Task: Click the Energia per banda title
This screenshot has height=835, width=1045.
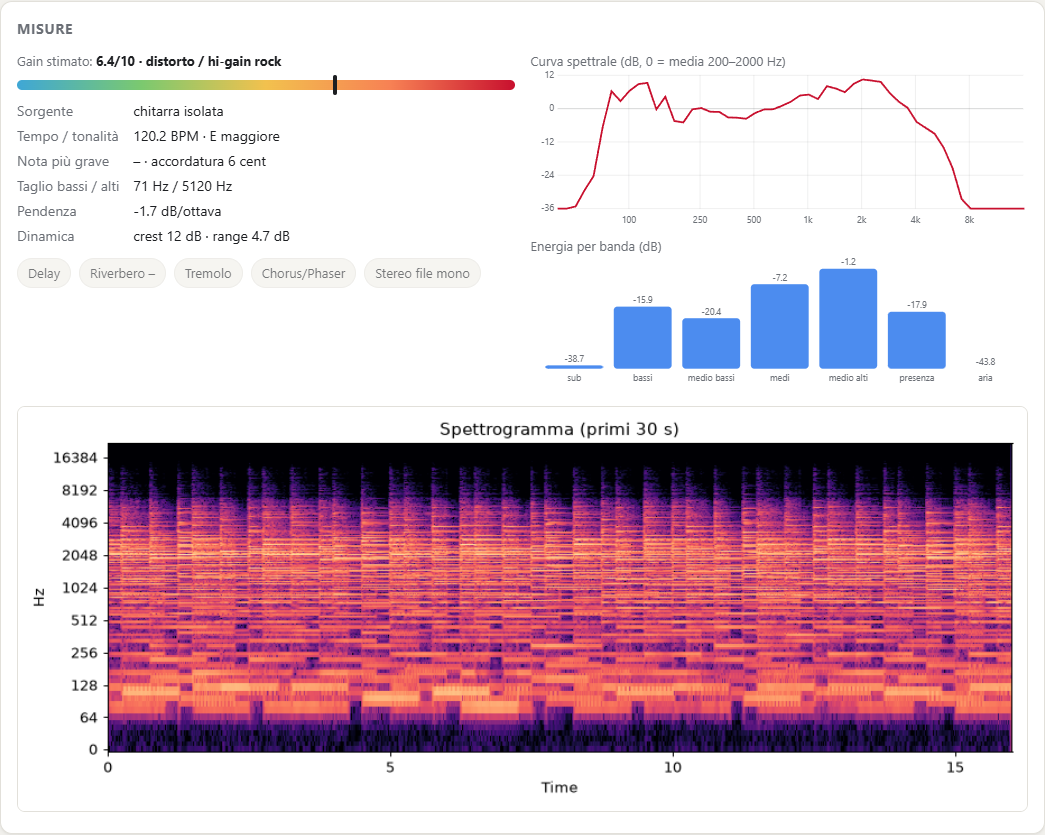Action: click(x=596, y=247)
